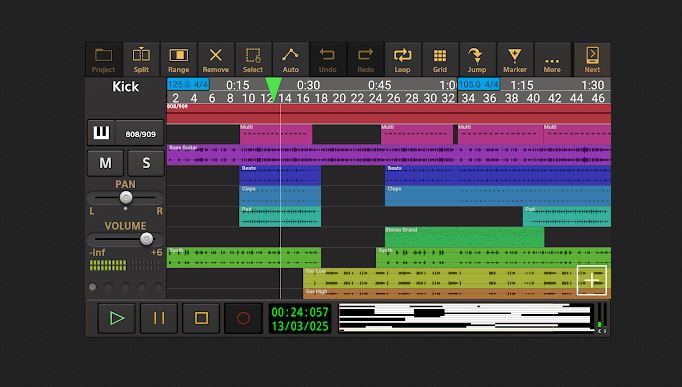
Task: Open the Auto automation tool
Action: point(291,60)
